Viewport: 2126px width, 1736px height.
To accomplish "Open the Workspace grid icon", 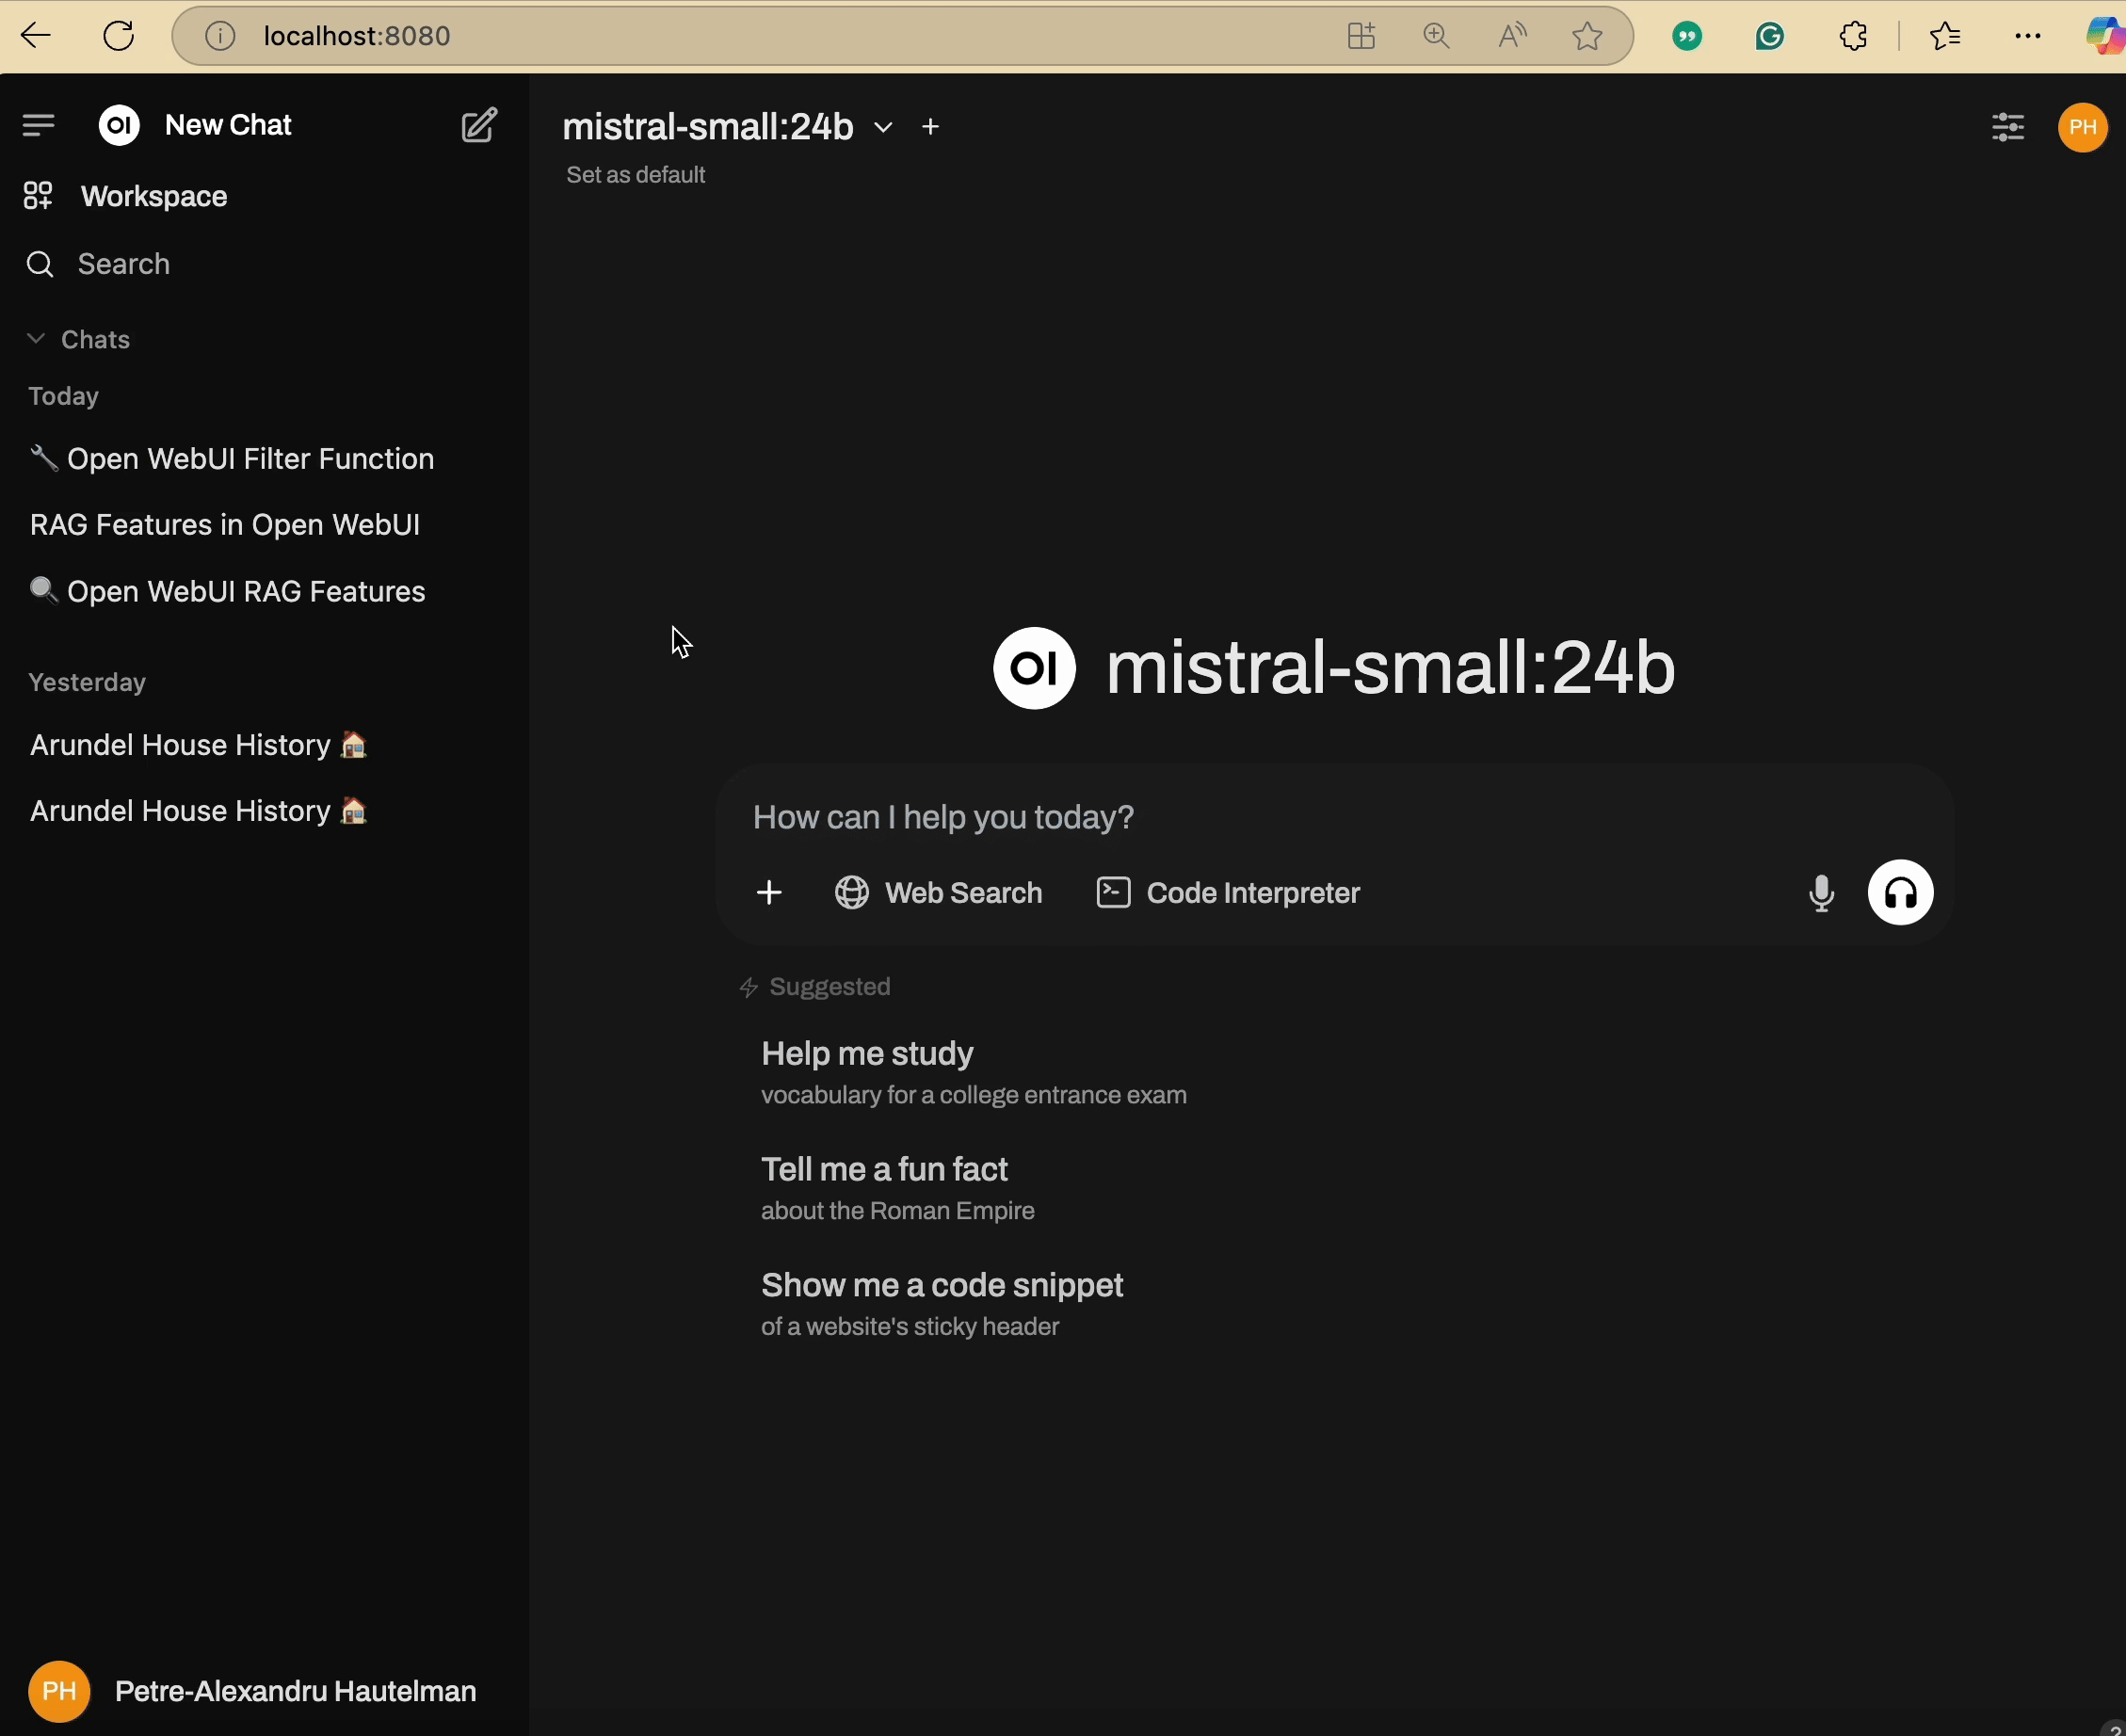I will click(x=38, y=196).
